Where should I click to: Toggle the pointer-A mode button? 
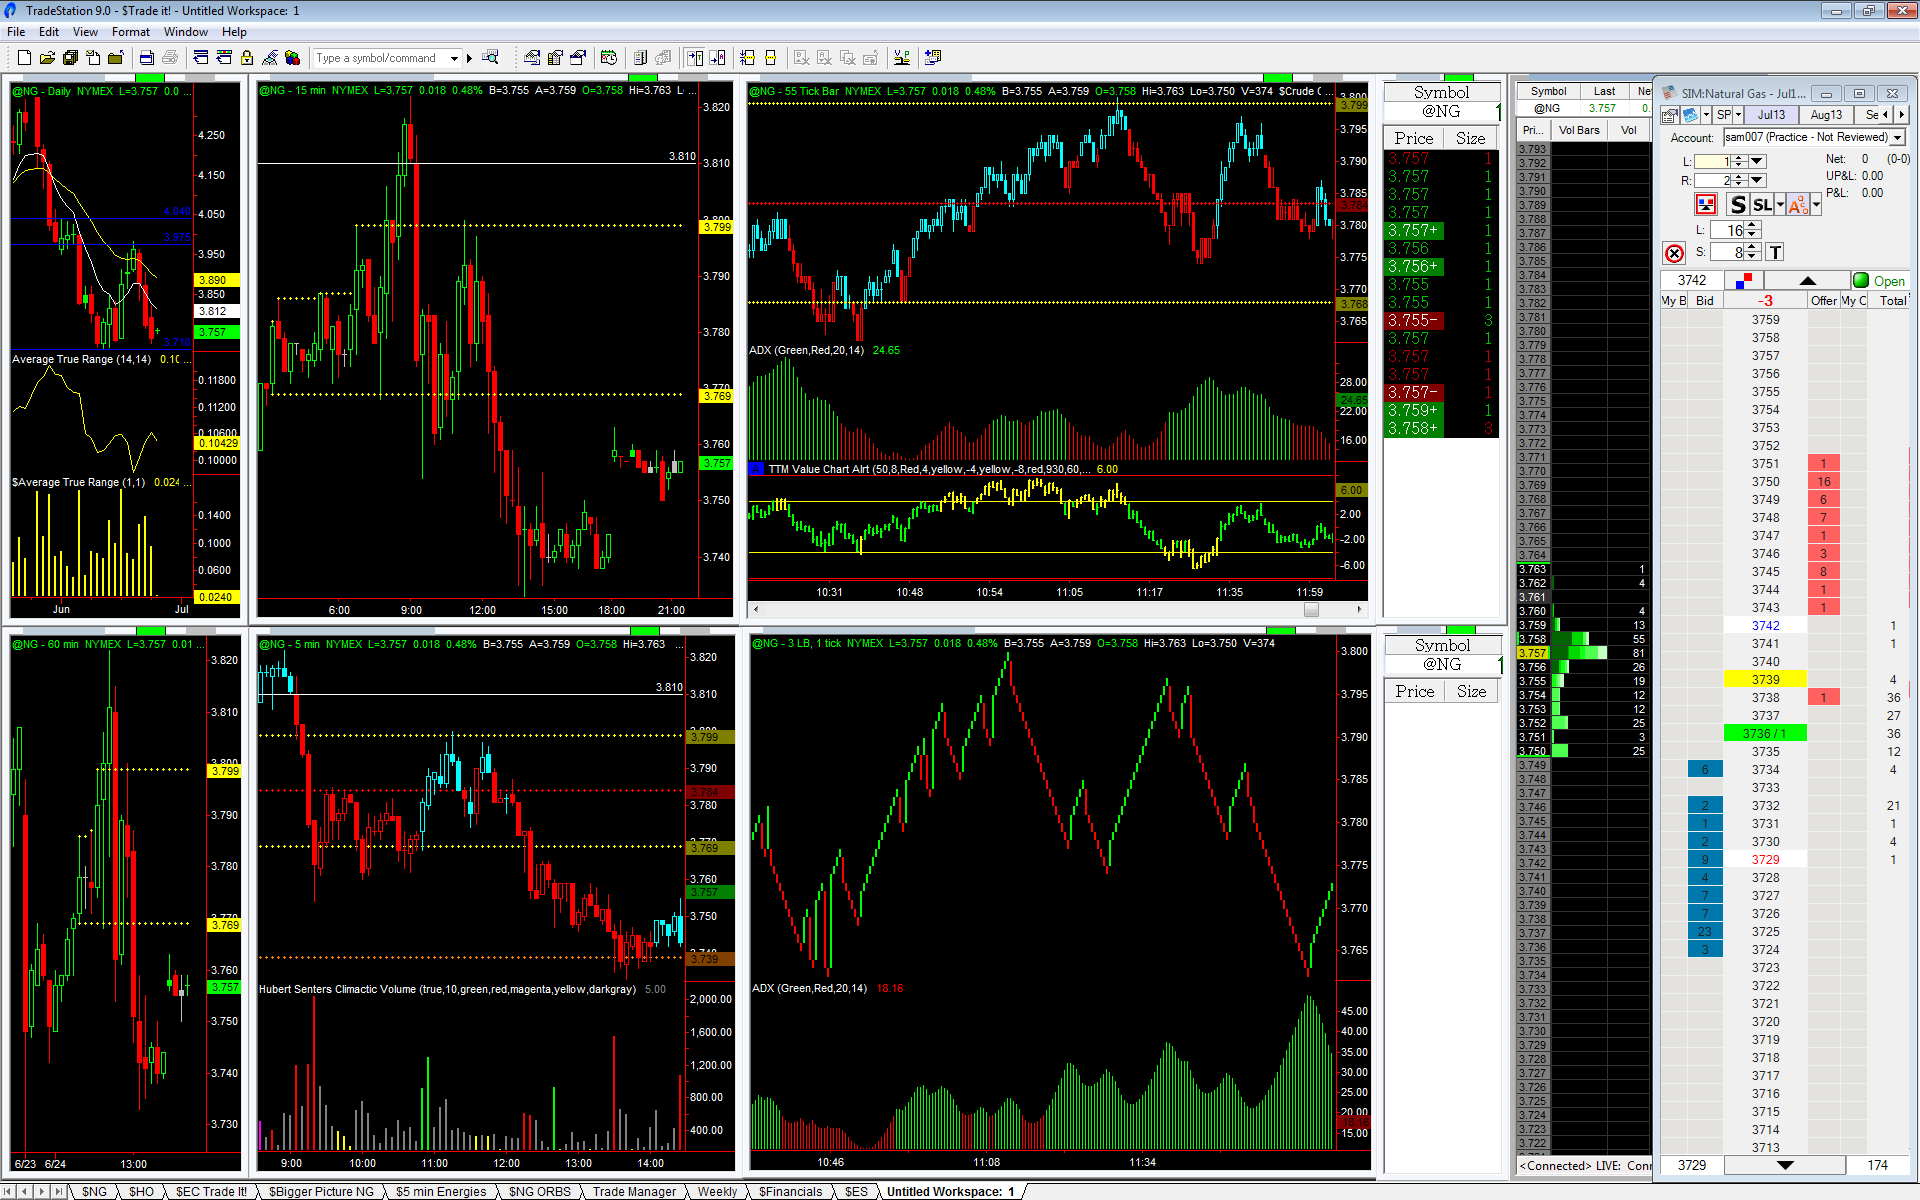[718, 58]
